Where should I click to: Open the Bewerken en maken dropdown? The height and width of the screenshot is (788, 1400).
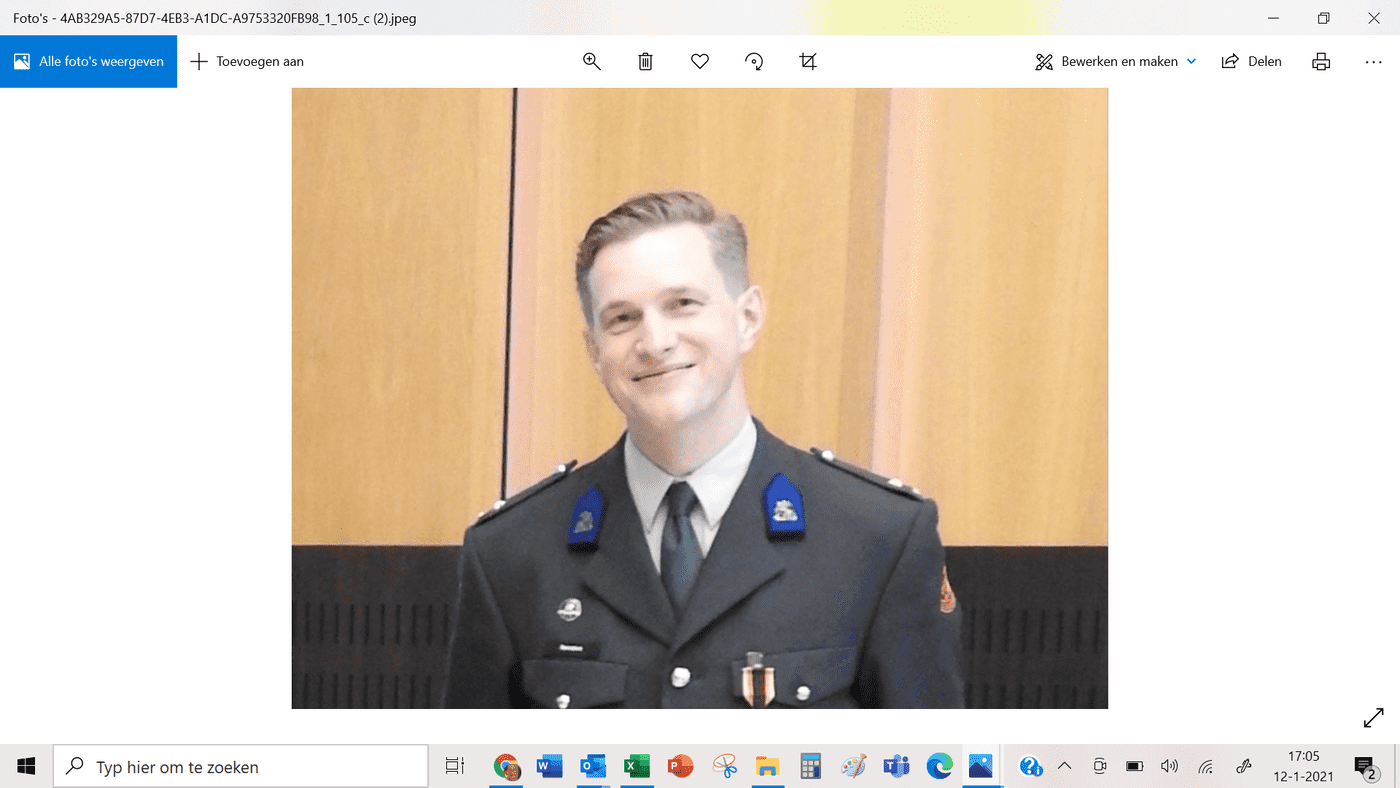[x=1116, y=62]
